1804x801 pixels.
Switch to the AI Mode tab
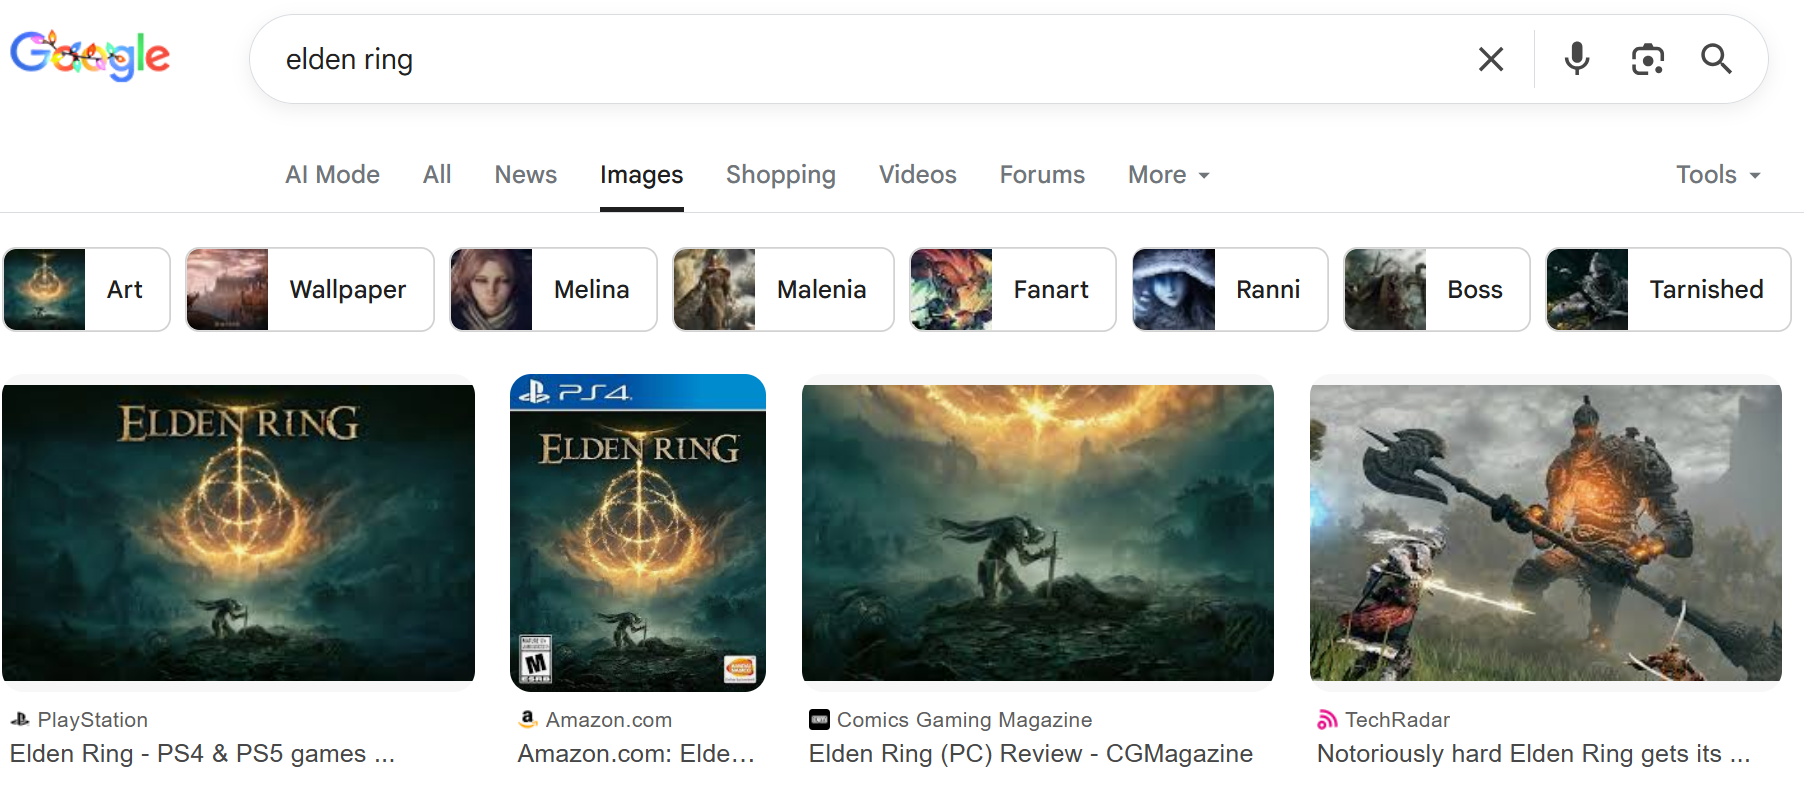332,175
